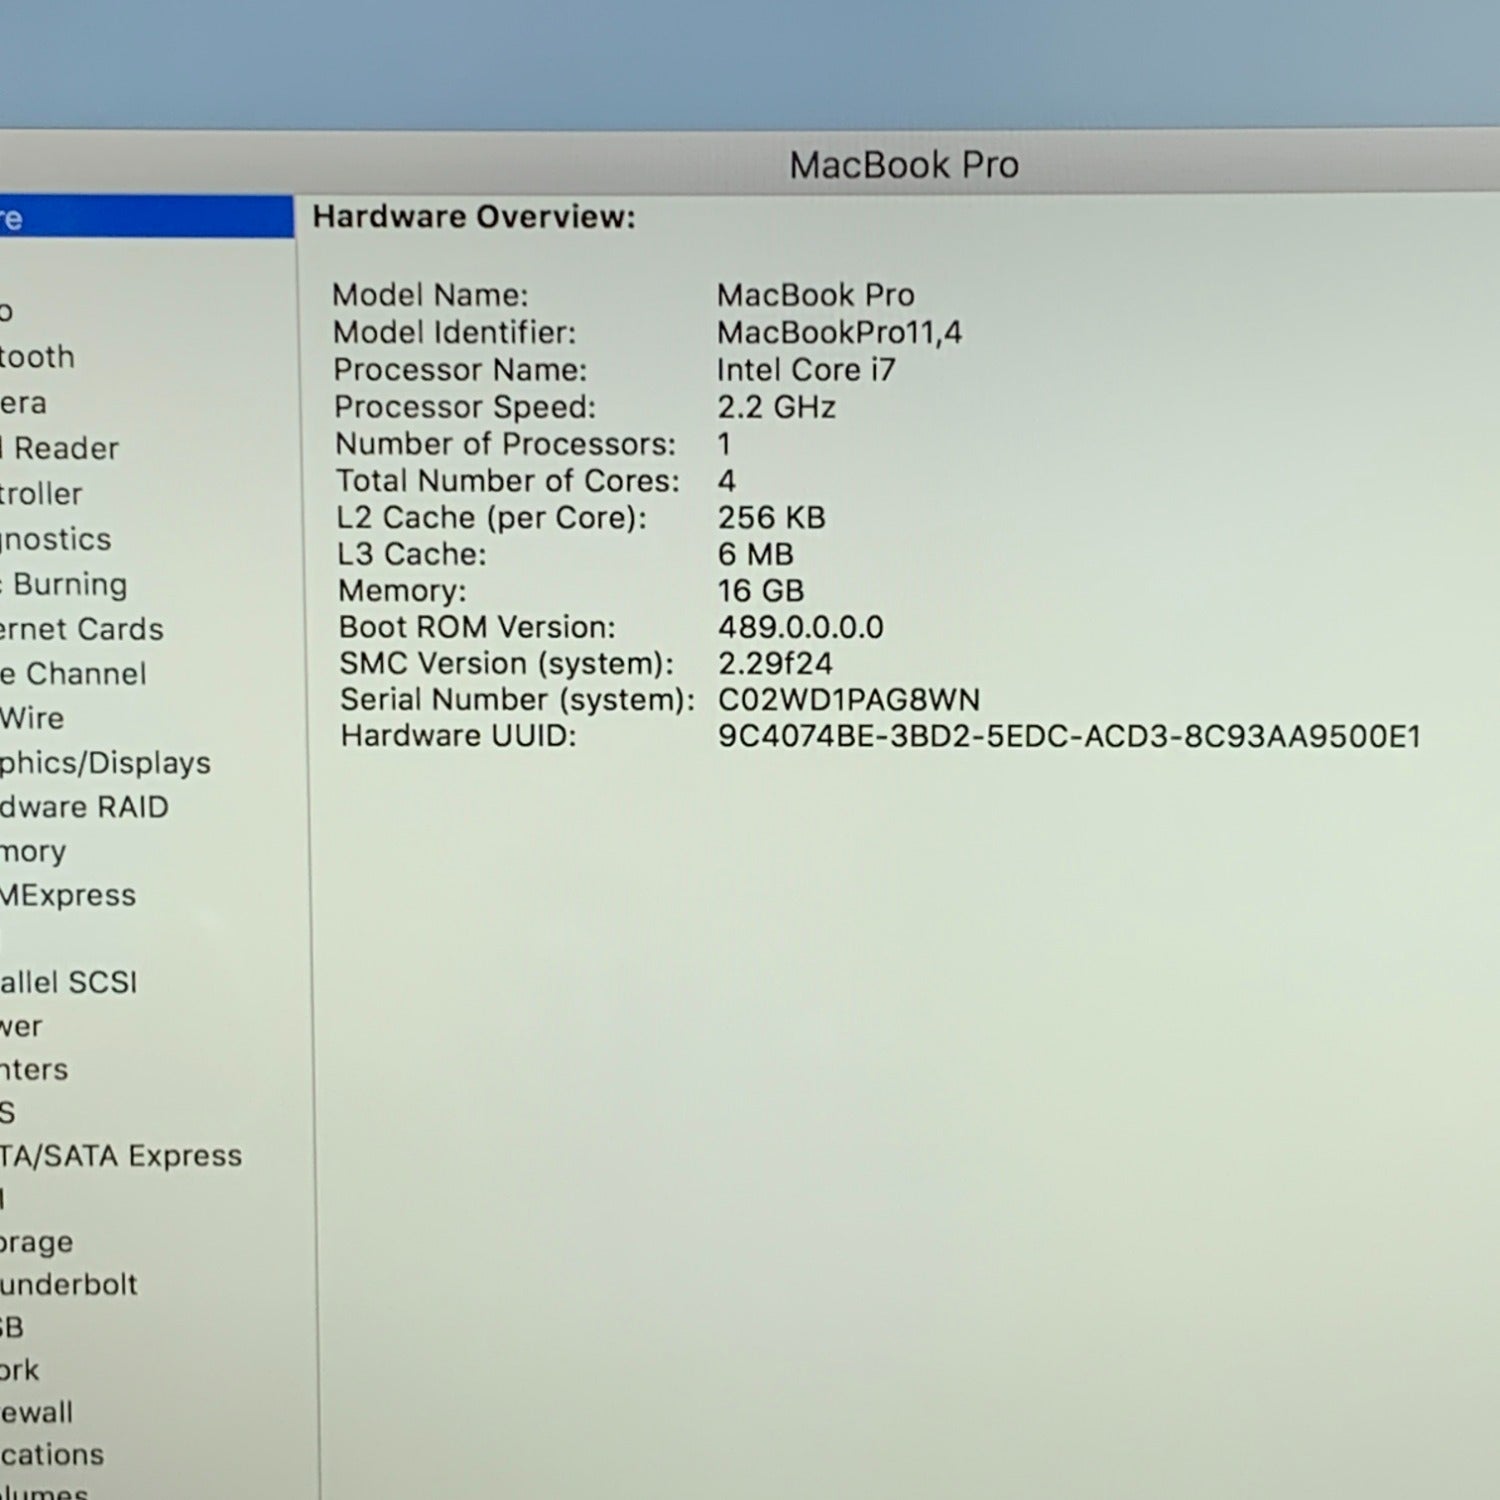
Task: Select Thunderbolt in the sidebar
Action: [69, 1284]
